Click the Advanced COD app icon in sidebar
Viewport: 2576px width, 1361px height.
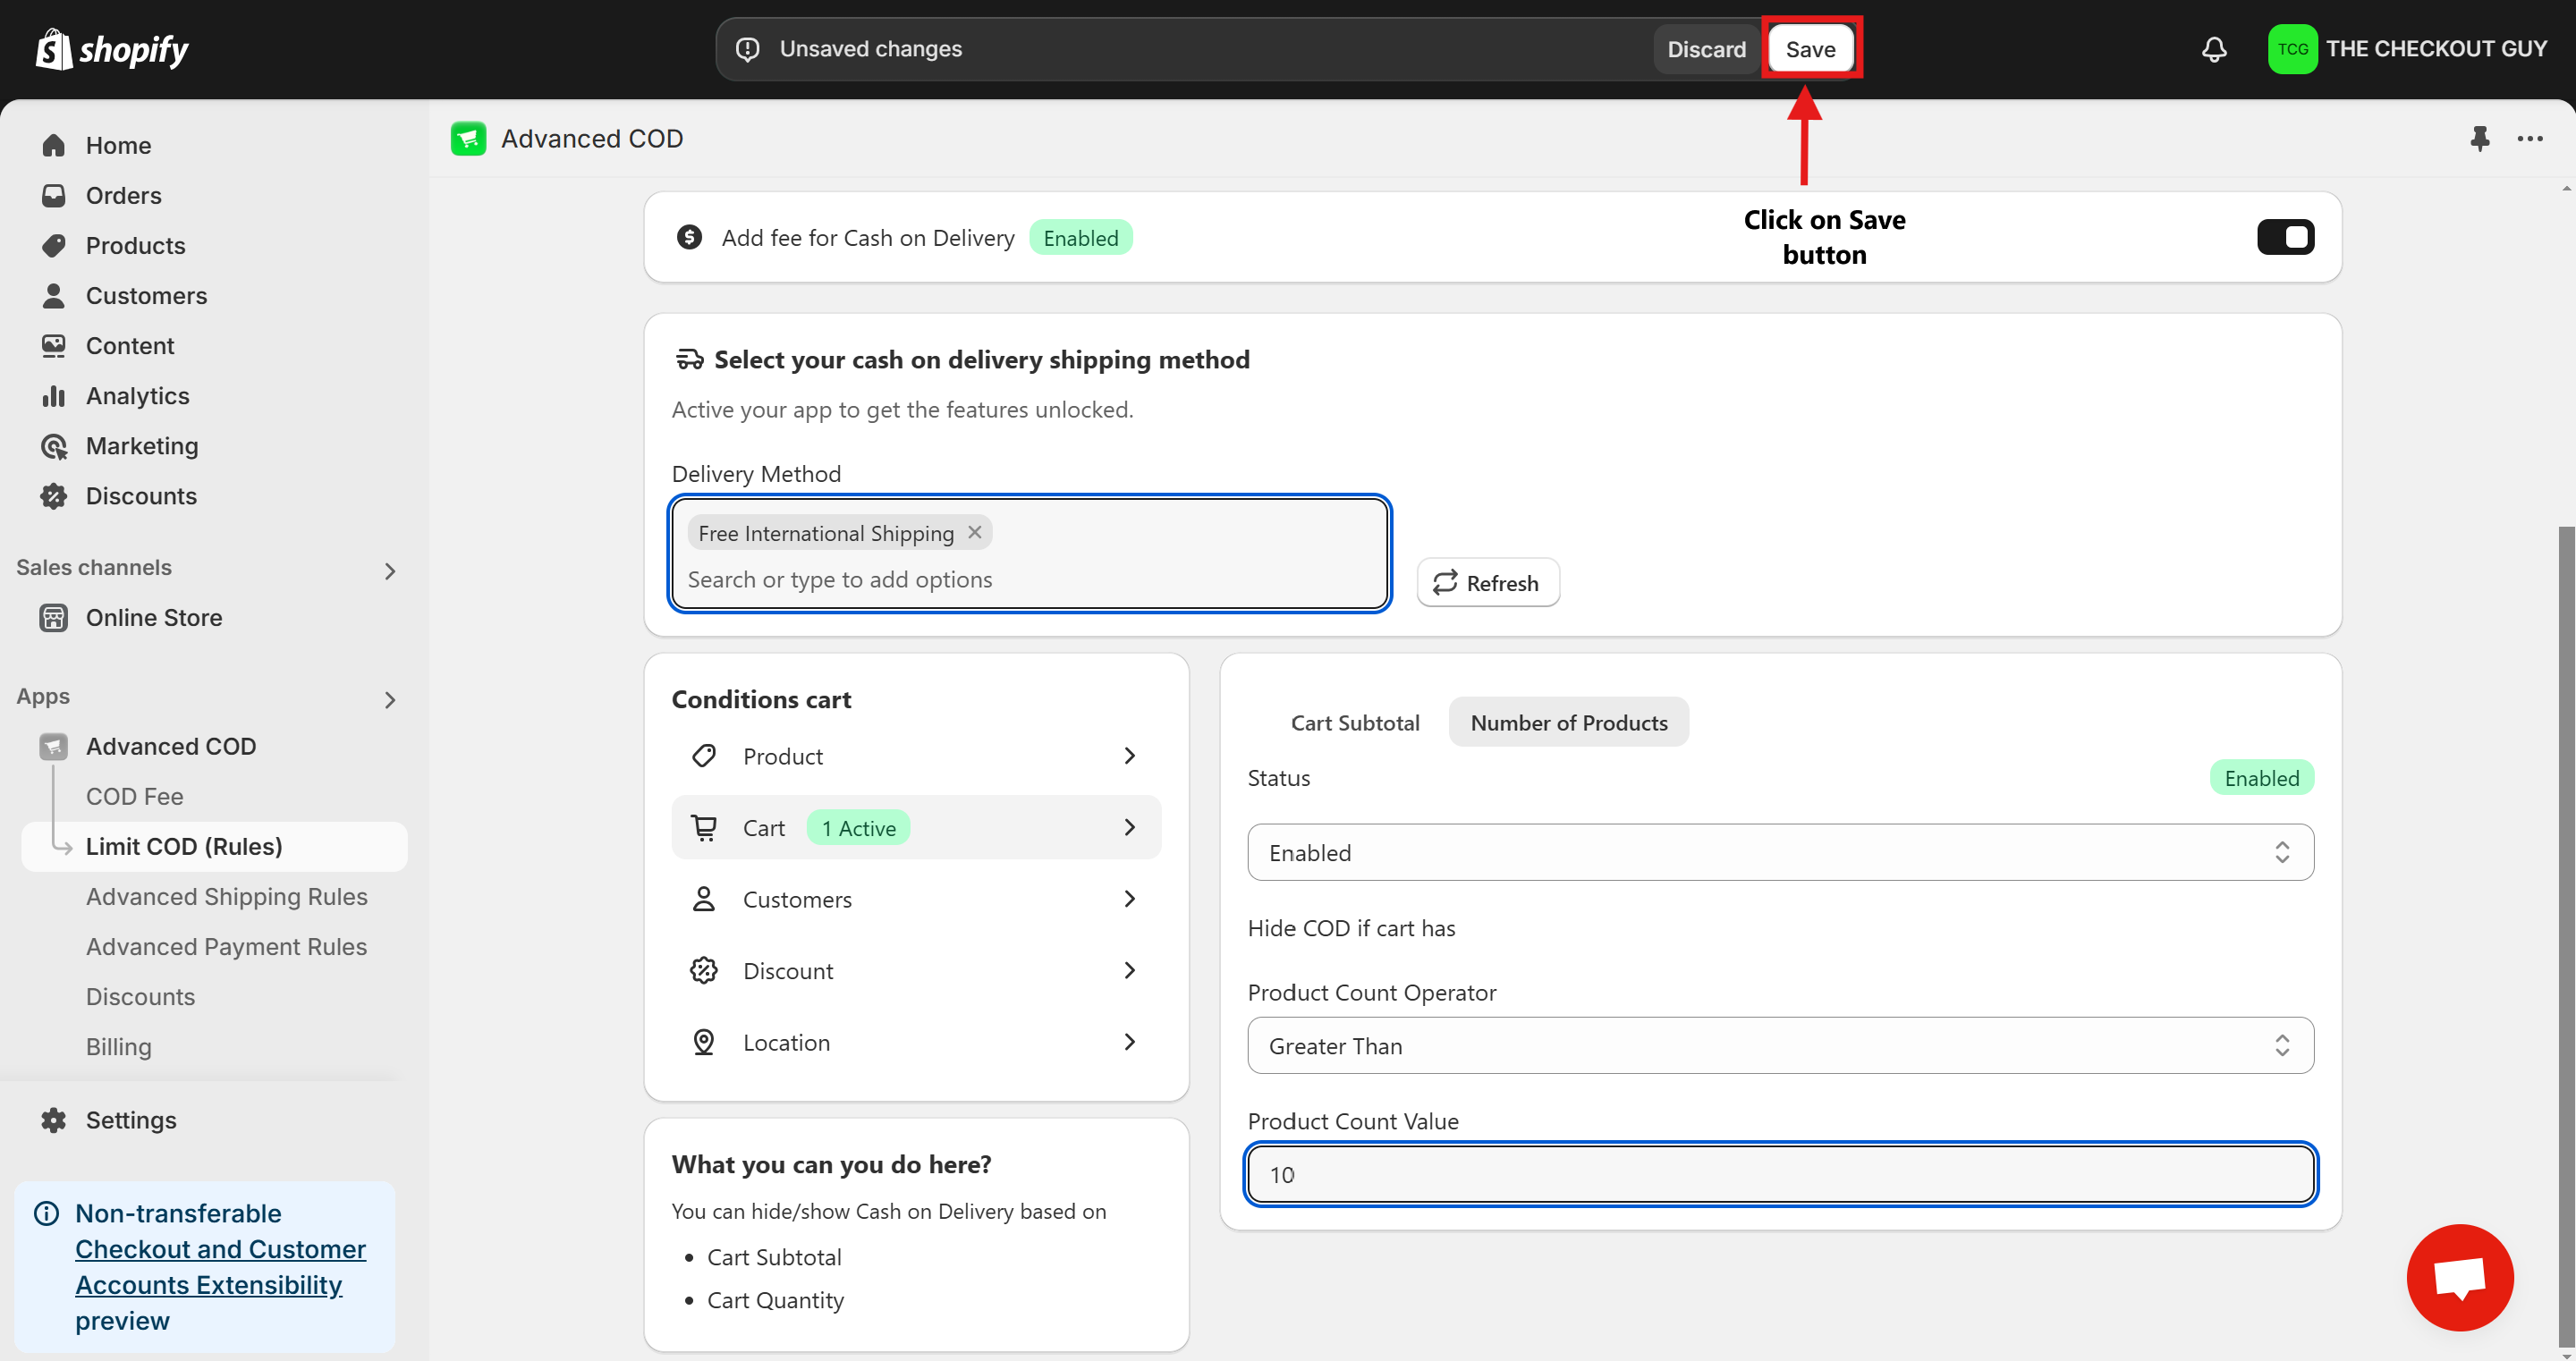coord(54,746)
